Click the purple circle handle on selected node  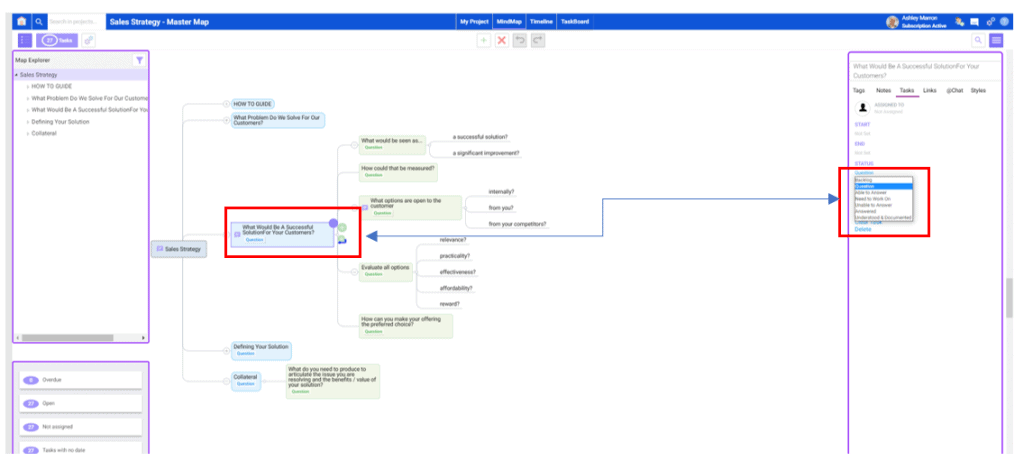[x=333, y=223]
